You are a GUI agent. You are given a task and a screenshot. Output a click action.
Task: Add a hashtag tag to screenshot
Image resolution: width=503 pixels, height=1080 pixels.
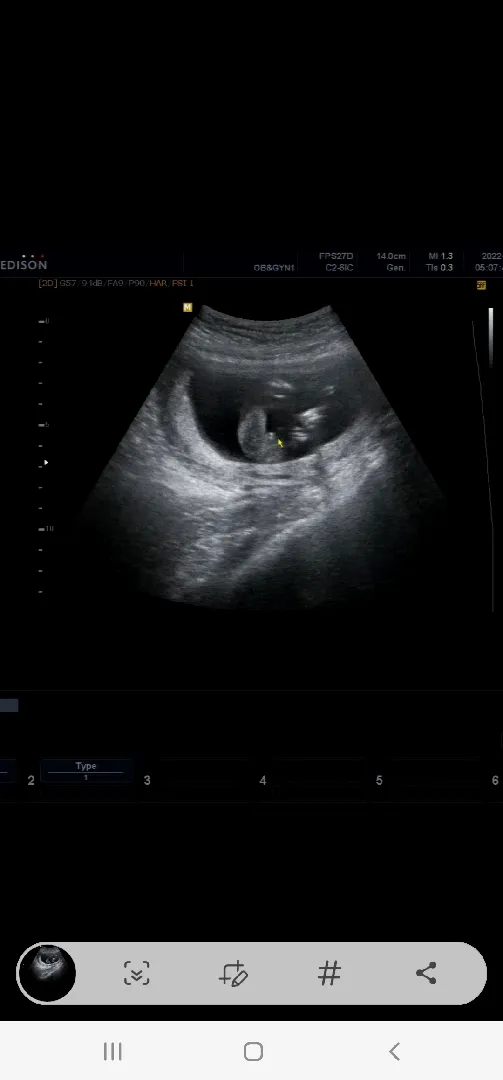coord(329,973)
